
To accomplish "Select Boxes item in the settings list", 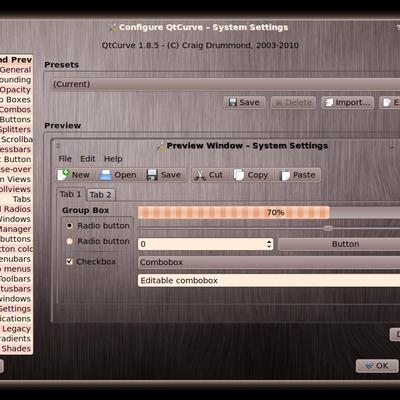I will coord(16,100).
